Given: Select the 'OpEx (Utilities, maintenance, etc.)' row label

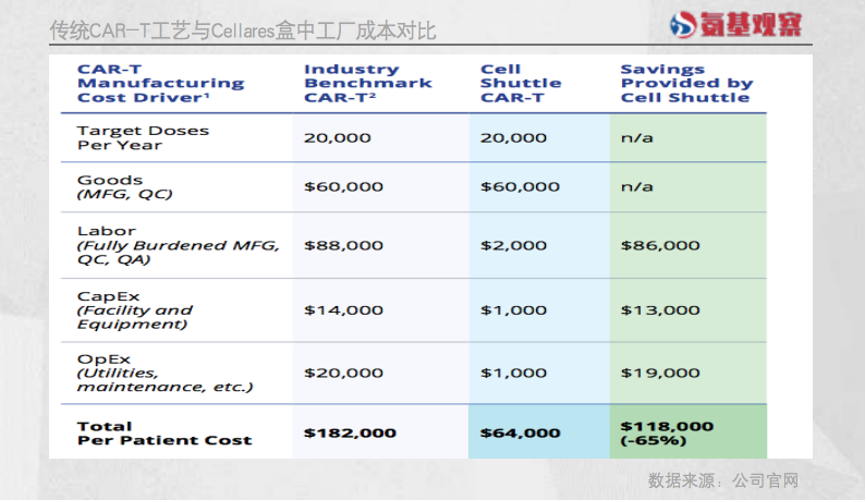Looking at the screenshot, I should click(x=165, y=373).
